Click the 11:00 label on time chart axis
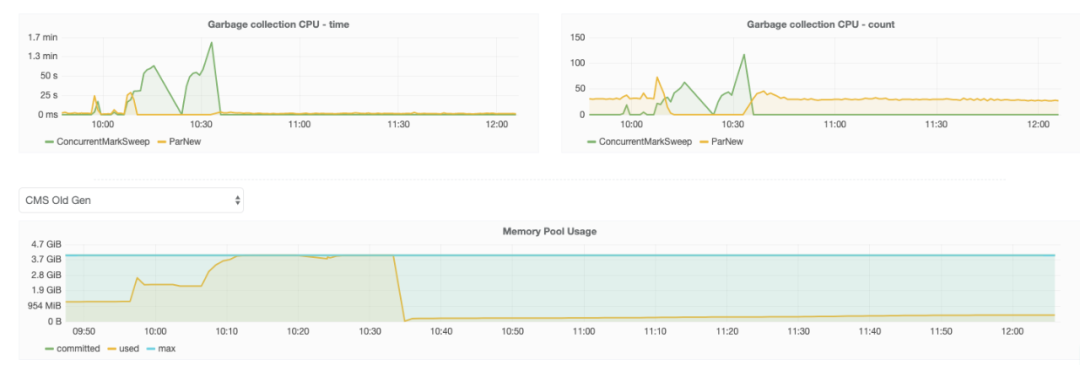Screen dimensions: 1080x365 [299, 125]
